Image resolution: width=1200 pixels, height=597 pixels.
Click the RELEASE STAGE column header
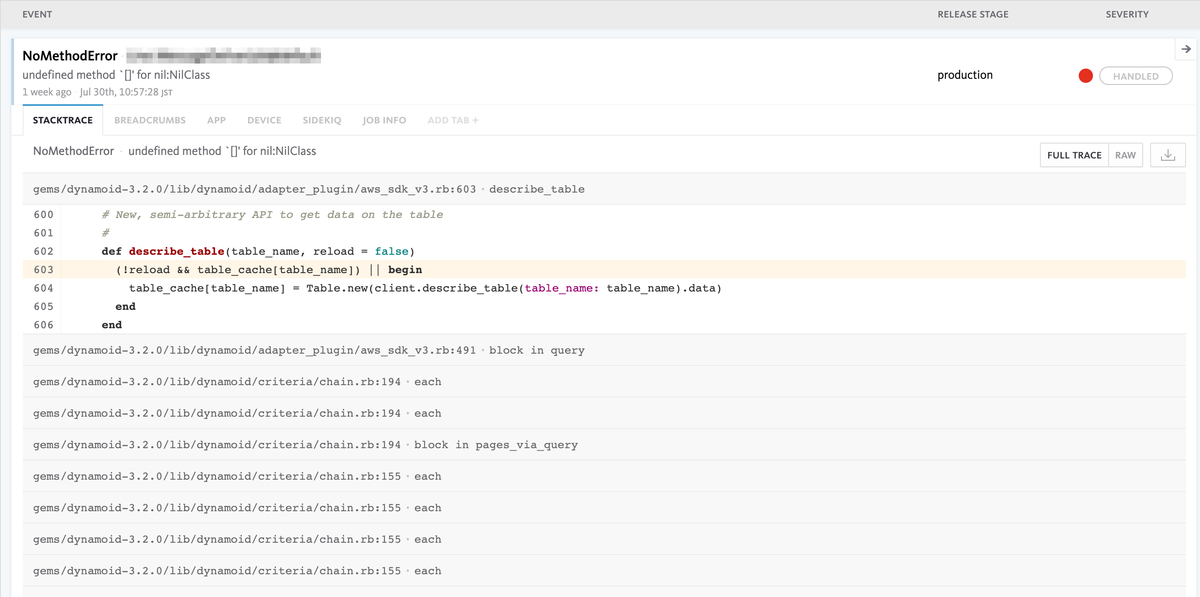(x=973, y=14)
